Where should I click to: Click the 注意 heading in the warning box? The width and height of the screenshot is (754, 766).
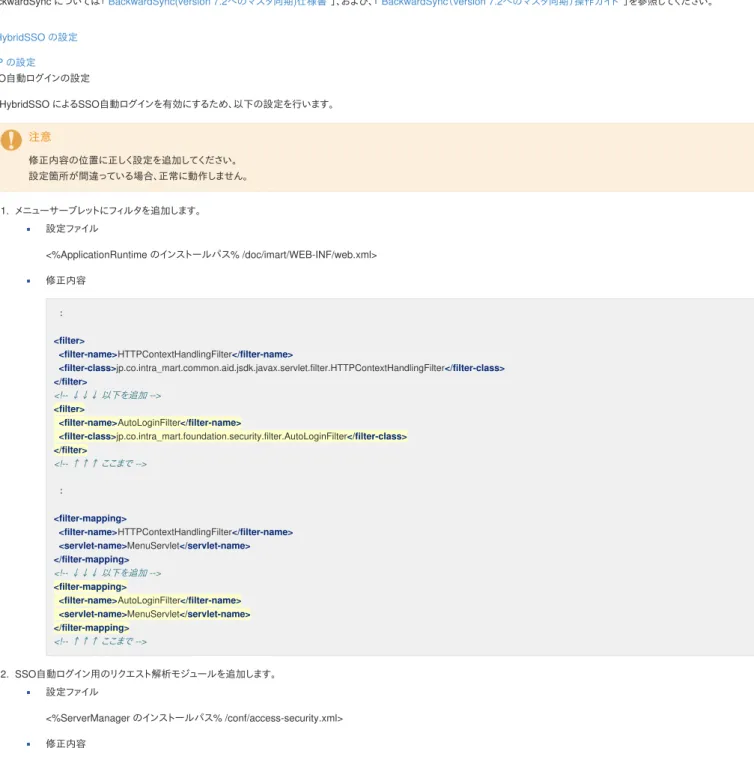40,137
